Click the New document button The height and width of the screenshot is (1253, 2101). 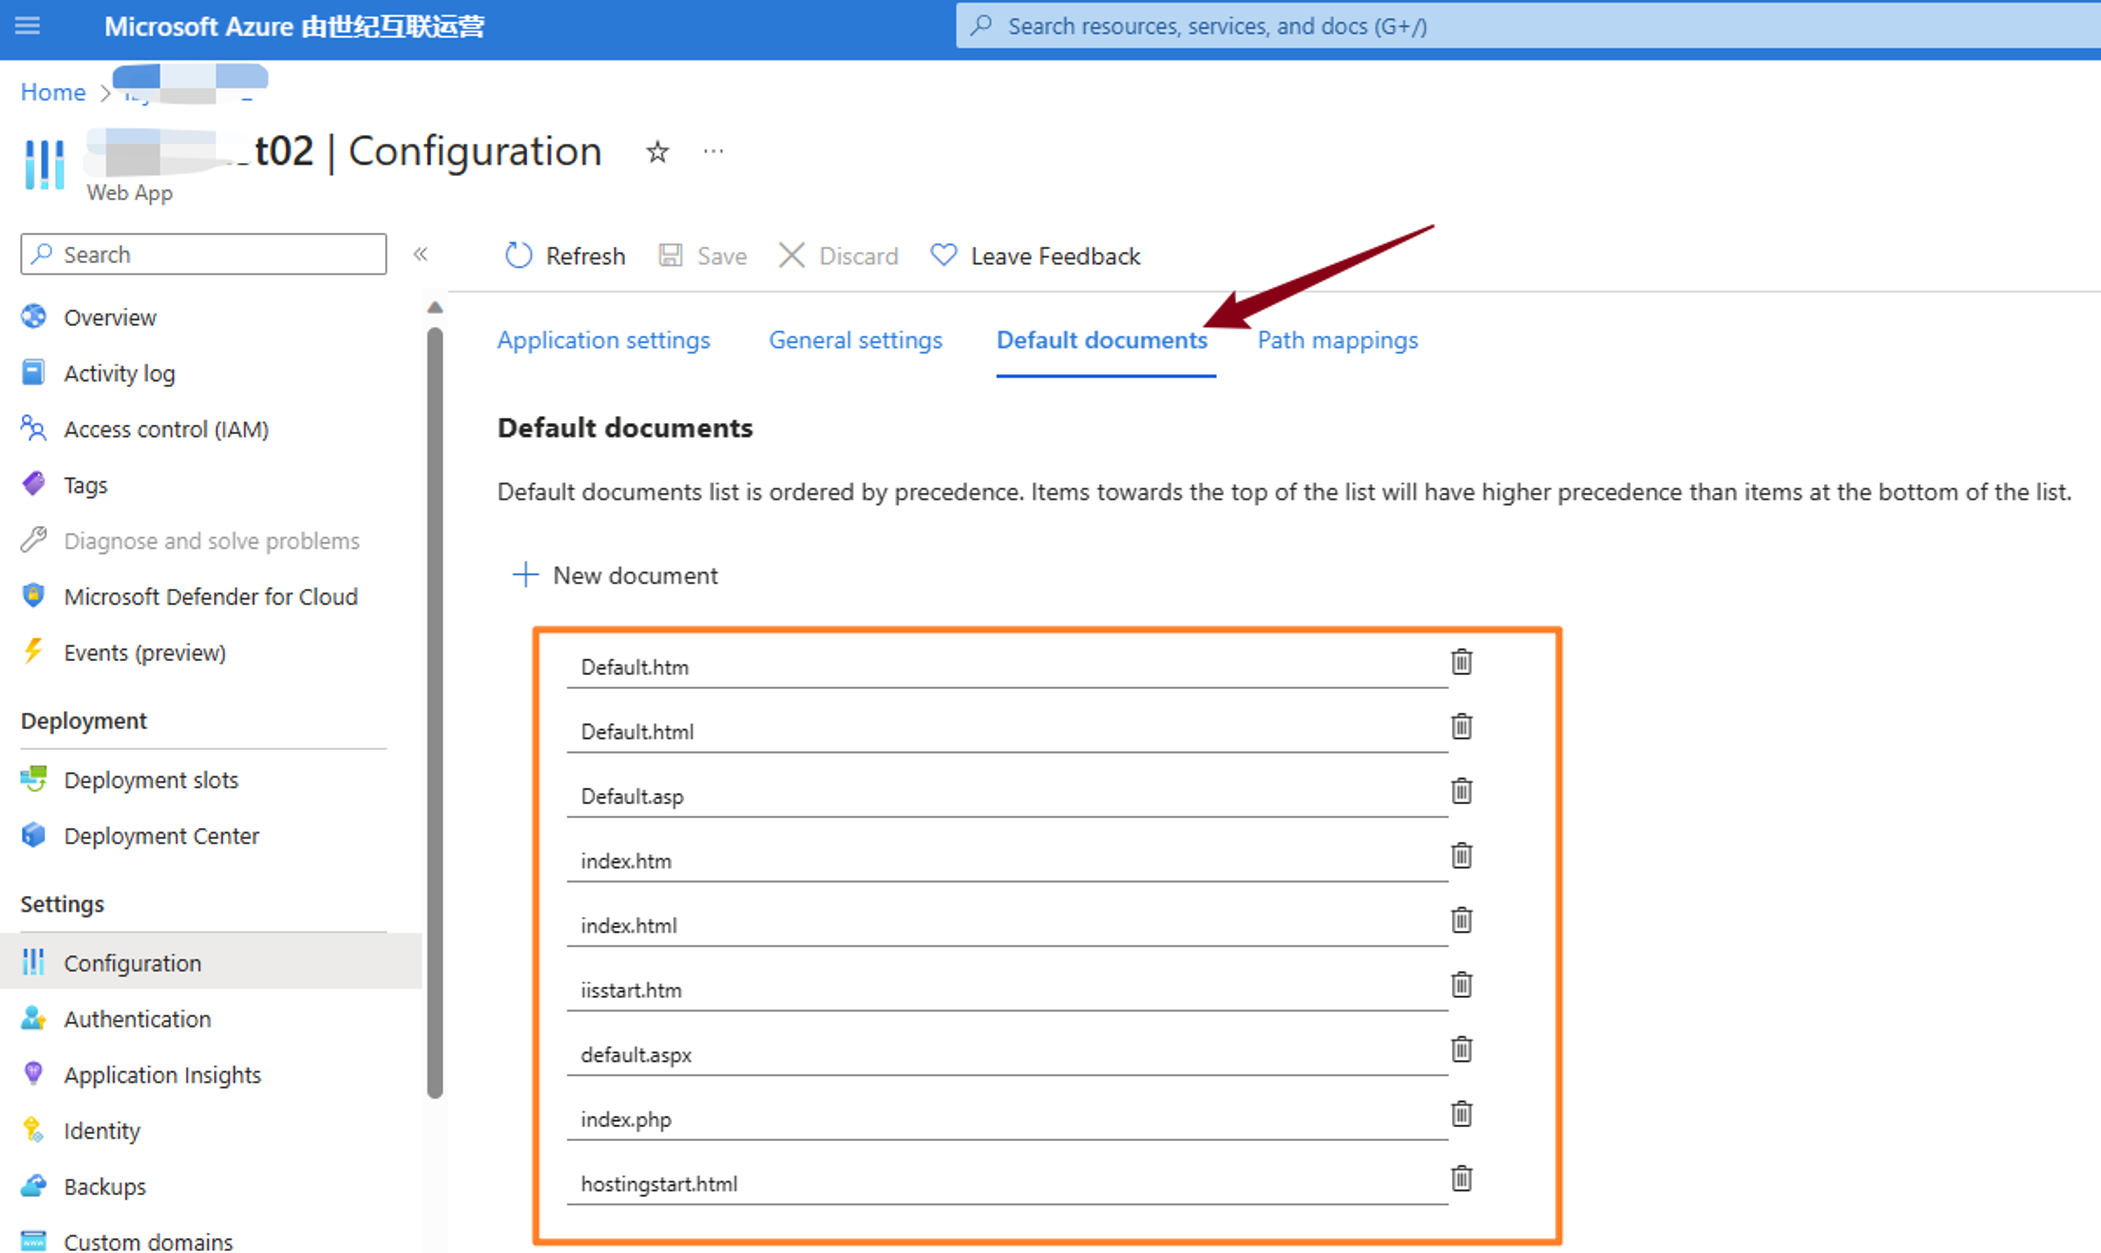point(615,575)
